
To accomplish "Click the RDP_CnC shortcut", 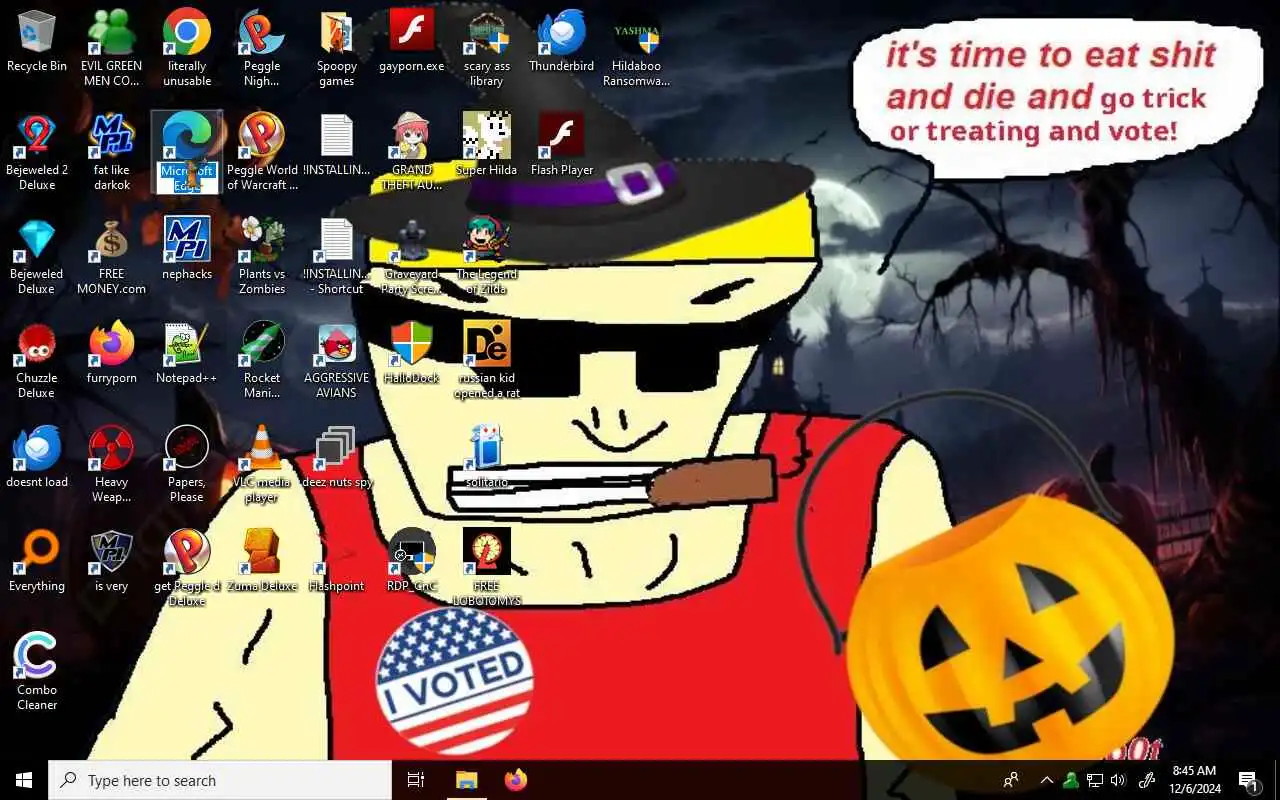I will coord(412,562).
